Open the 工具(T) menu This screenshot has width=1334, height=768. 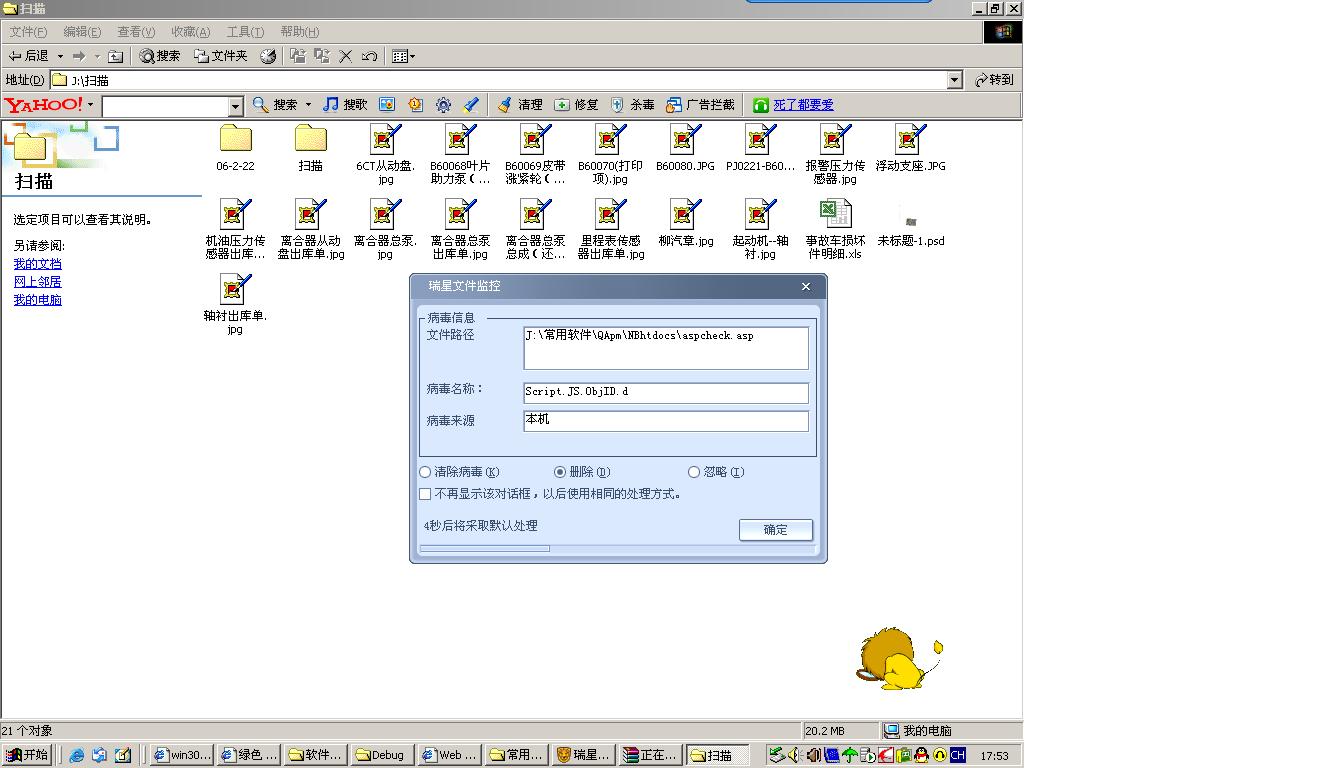[245, 32]
